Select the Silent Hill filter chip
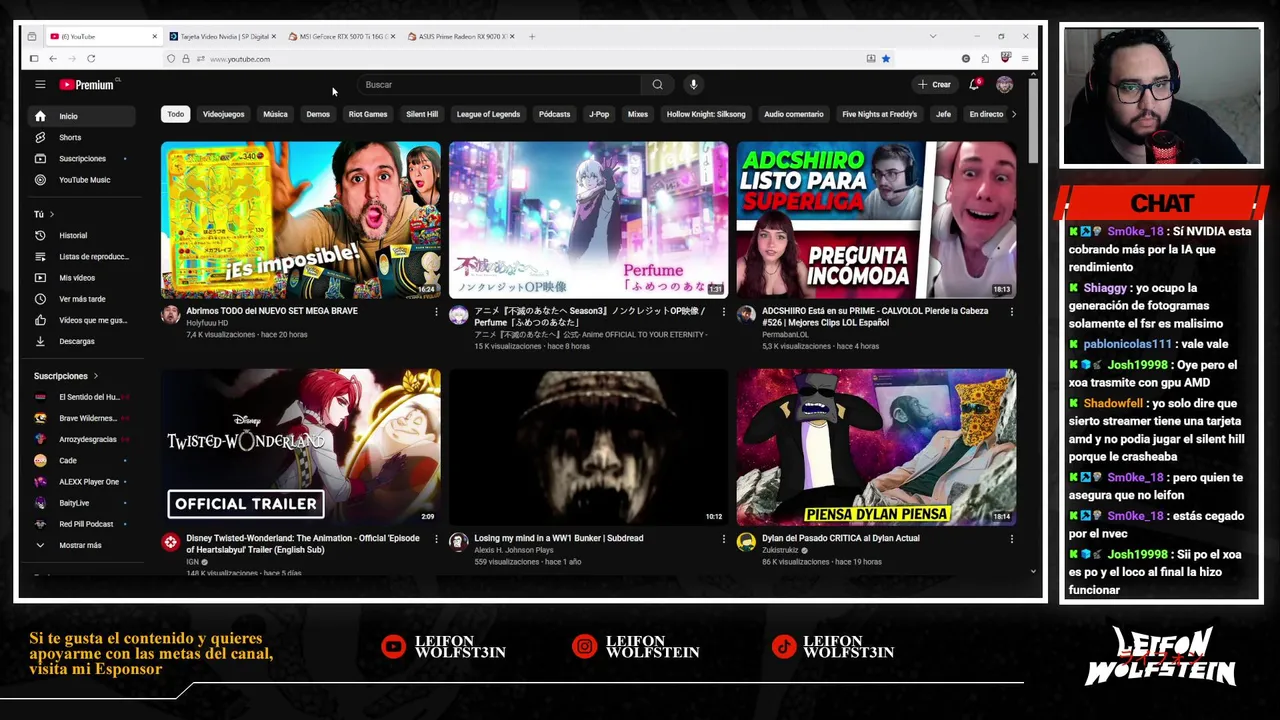This screenshot has width=1280, height=720. [422, 114]
